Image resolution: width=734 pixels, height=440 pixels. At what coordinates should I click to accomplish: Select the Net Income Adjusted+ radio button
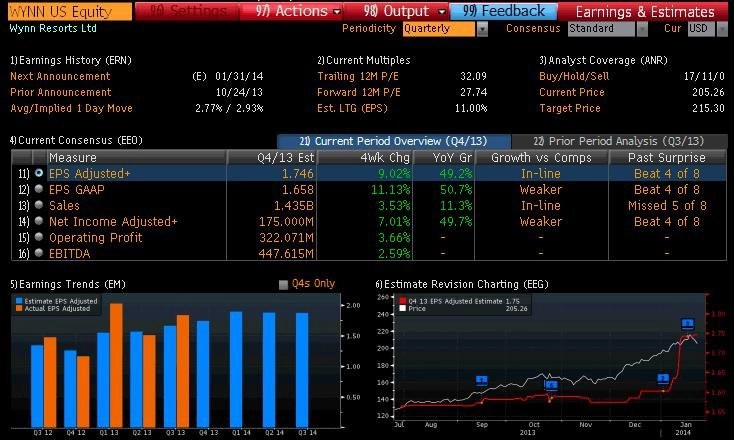coord(39,220)
